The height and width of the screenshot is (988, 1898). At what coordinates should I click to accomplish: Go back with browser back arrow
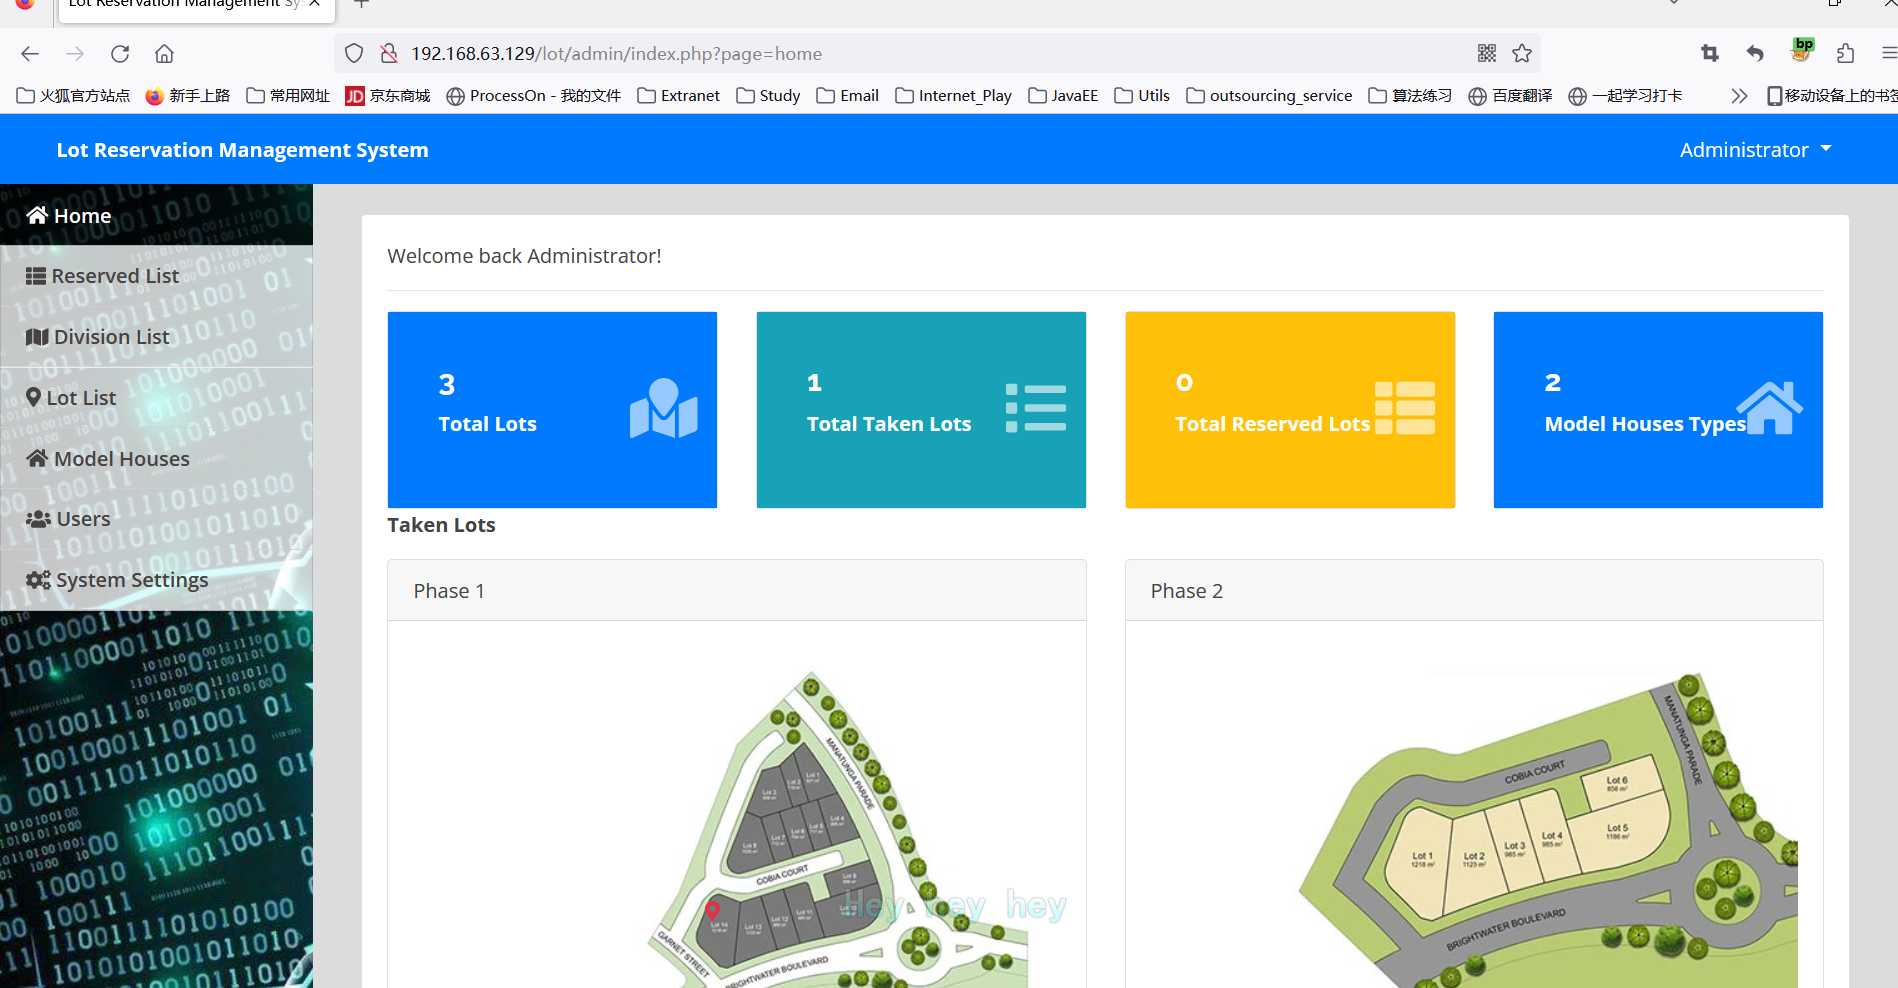click(30, 54)
